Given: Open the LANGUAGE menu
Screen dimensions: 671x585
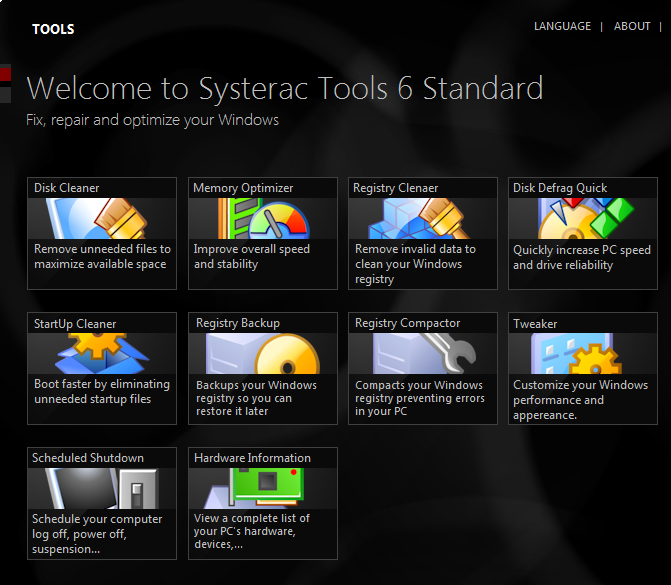Looking at the screenshot, I should pos(562,27).
